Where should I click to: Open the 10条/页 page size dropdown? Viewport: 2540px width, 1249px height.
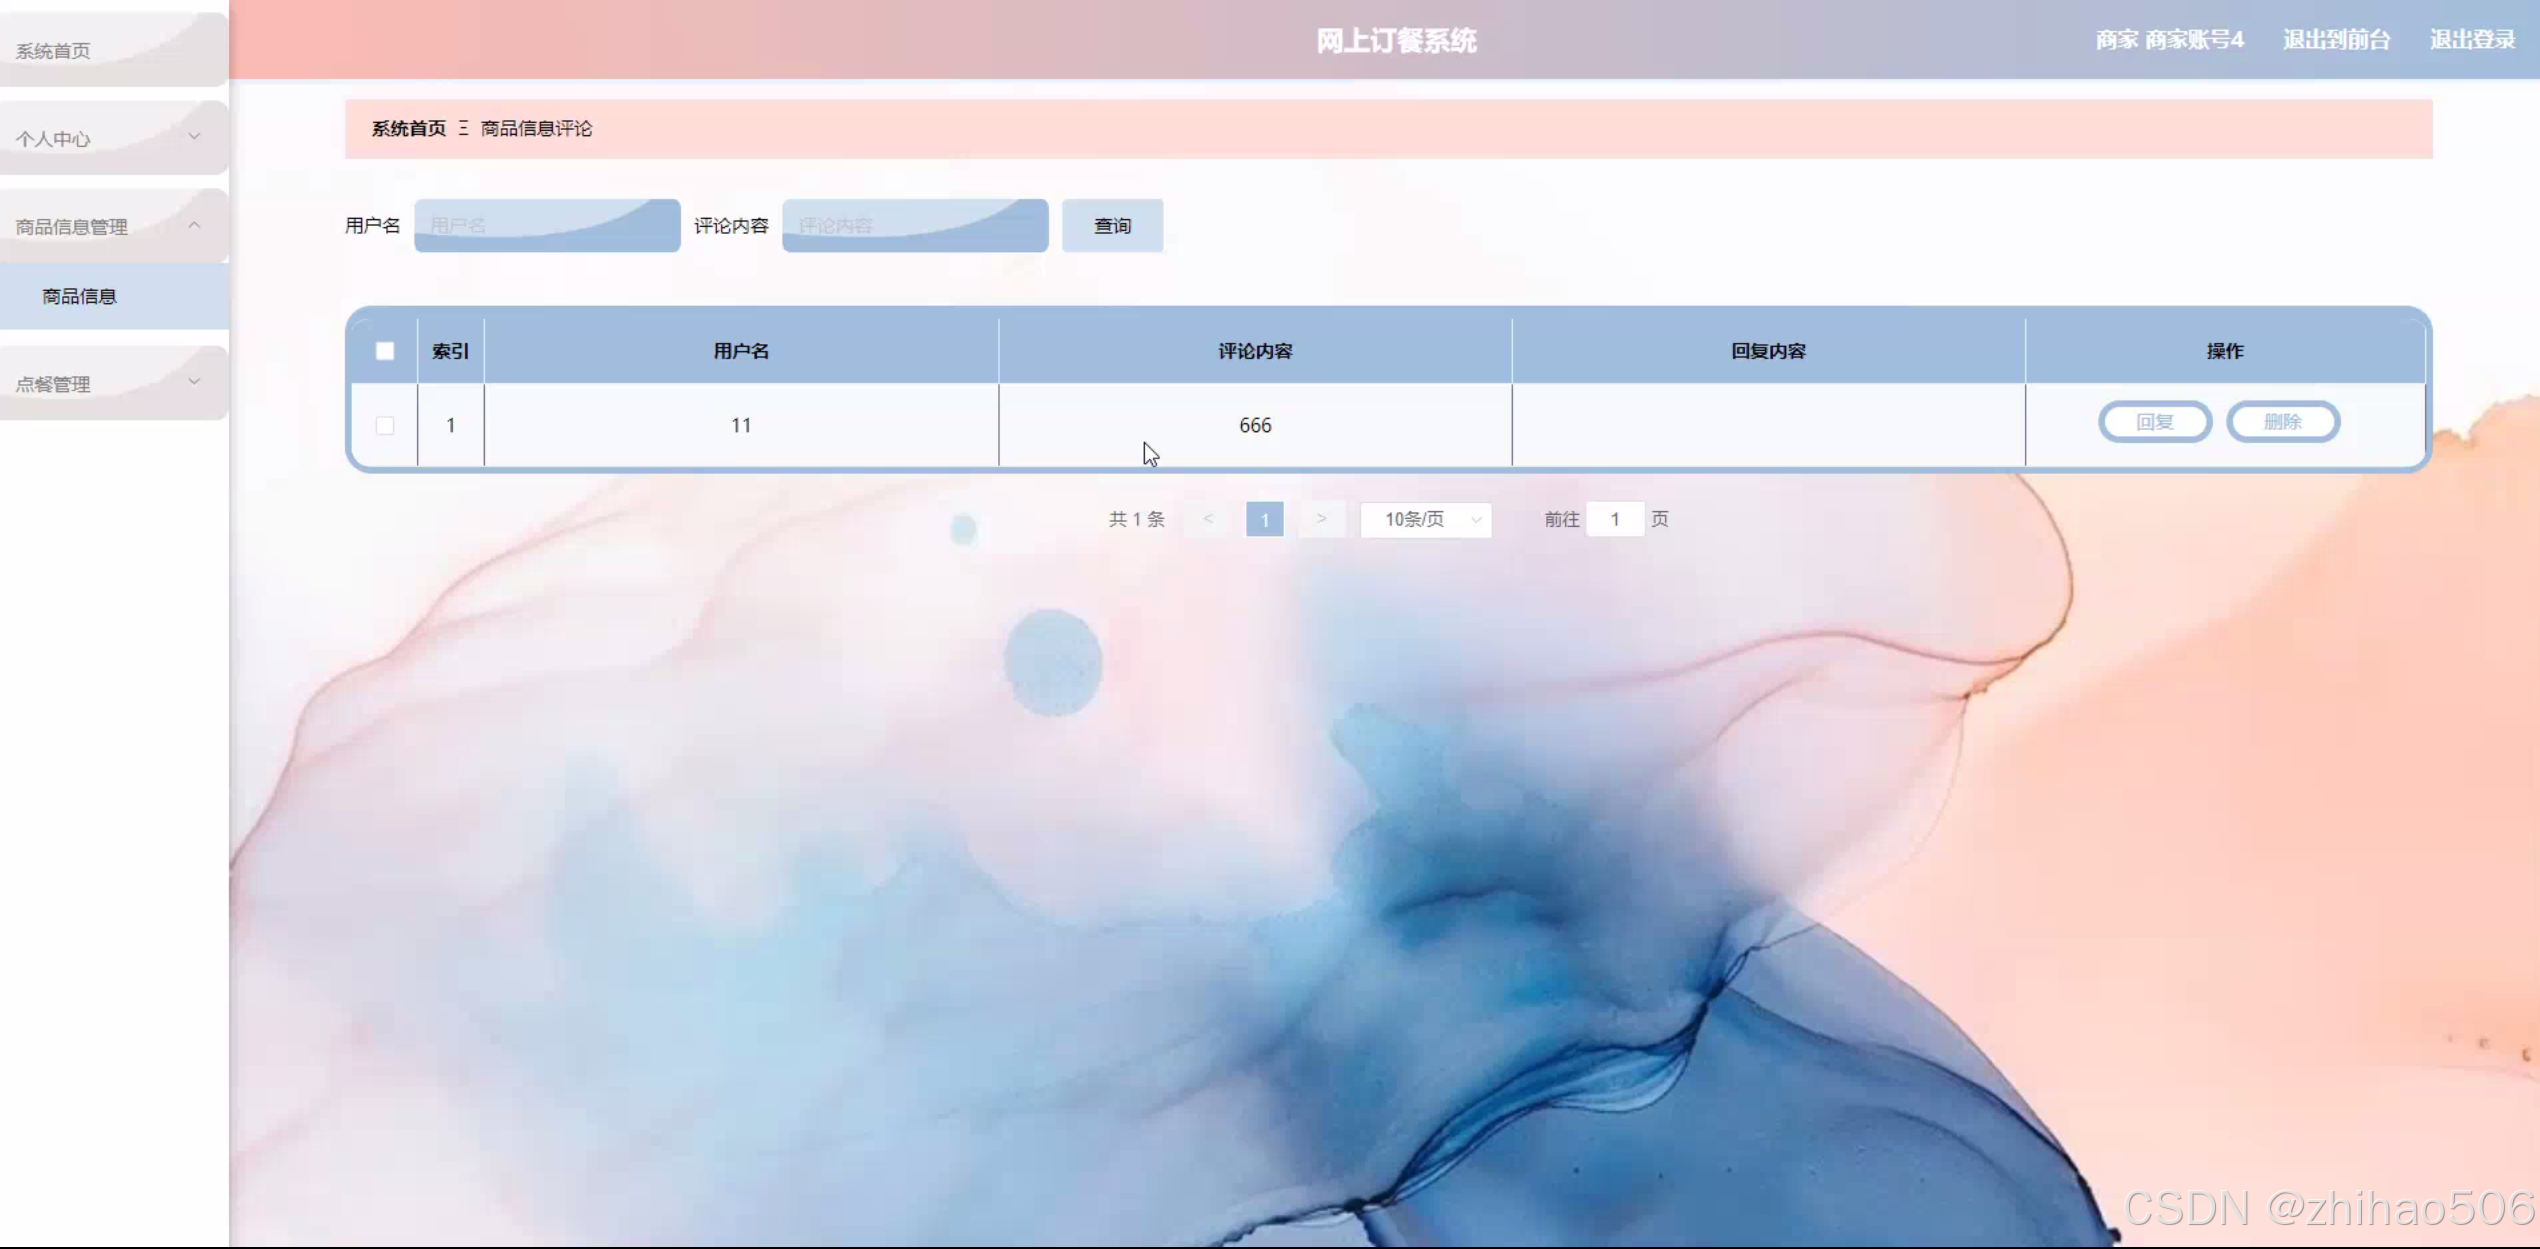pyautogui.click(x=1426, y=519)
